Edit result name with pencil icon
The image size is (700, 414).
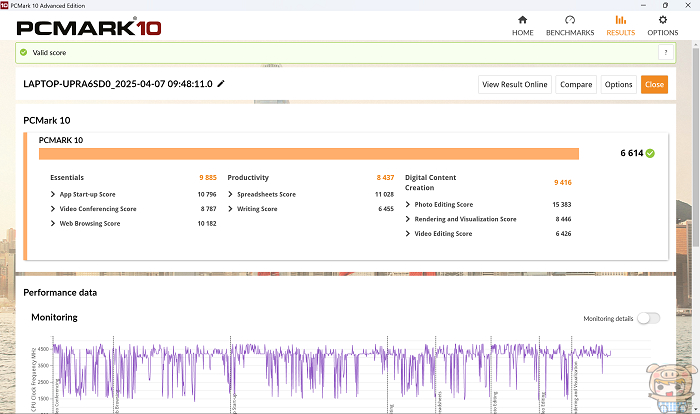(x=221, y=84)
